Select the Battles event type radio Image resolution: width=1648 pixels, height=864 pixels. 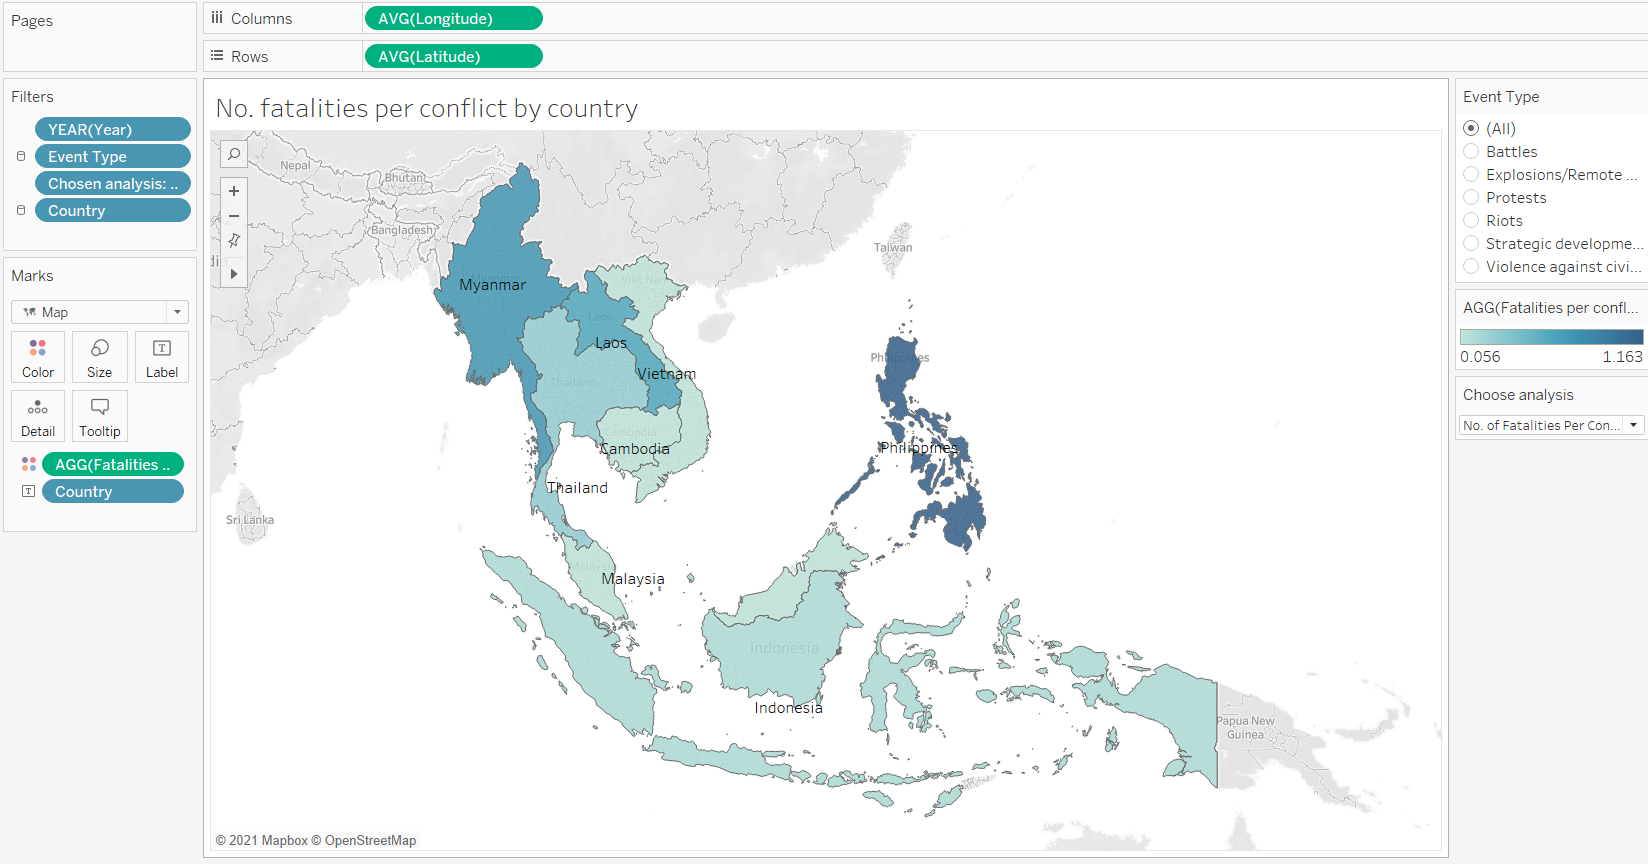(1471, 152)
